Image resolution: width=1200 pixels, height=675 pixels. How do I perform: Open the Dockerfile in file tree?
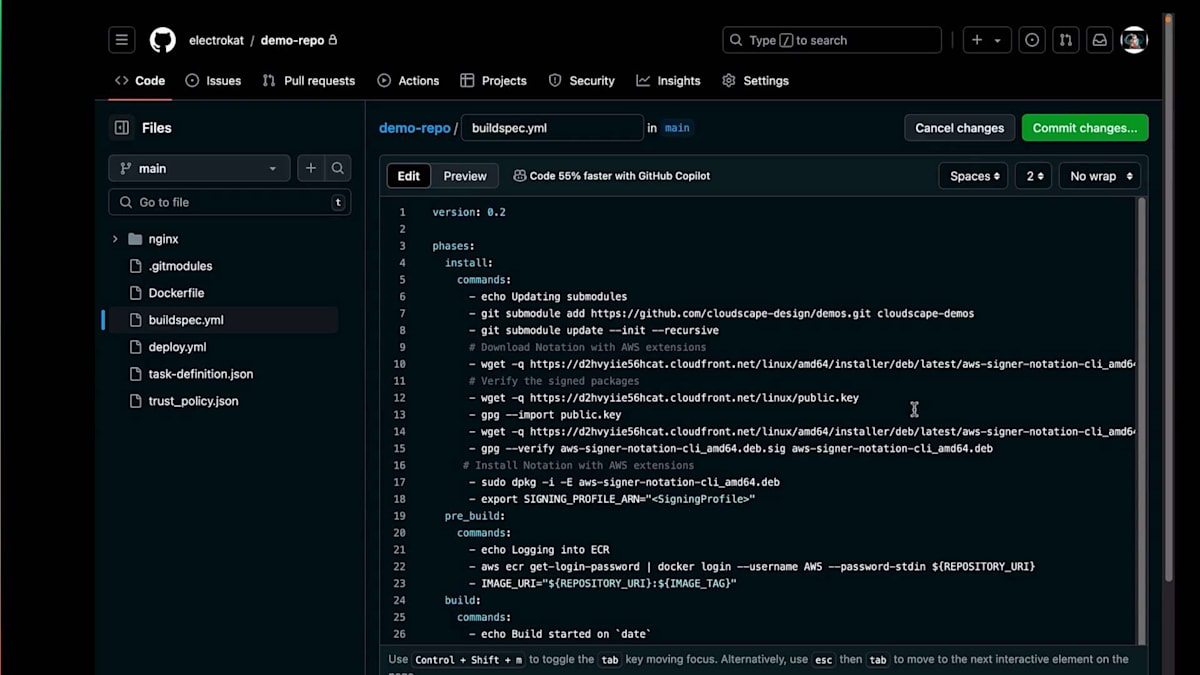coord(176,293)
